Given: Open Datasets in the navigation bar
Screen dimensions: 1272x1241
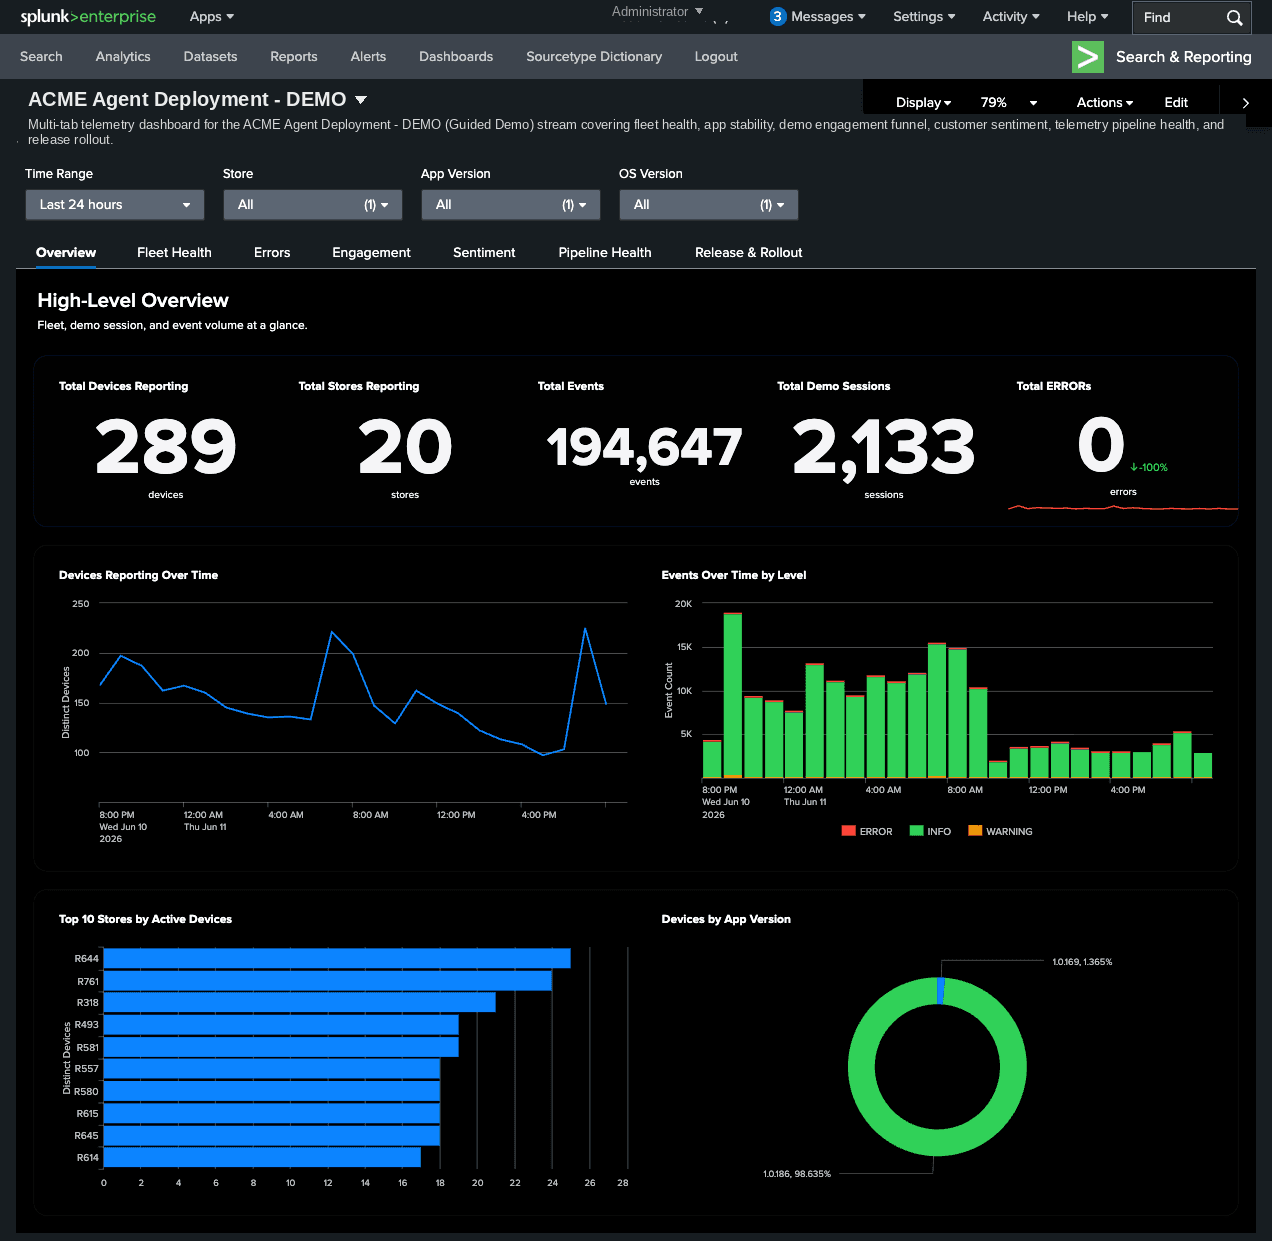Looking at the screenshot, I should pyautogui.click(x=210, y=57).
